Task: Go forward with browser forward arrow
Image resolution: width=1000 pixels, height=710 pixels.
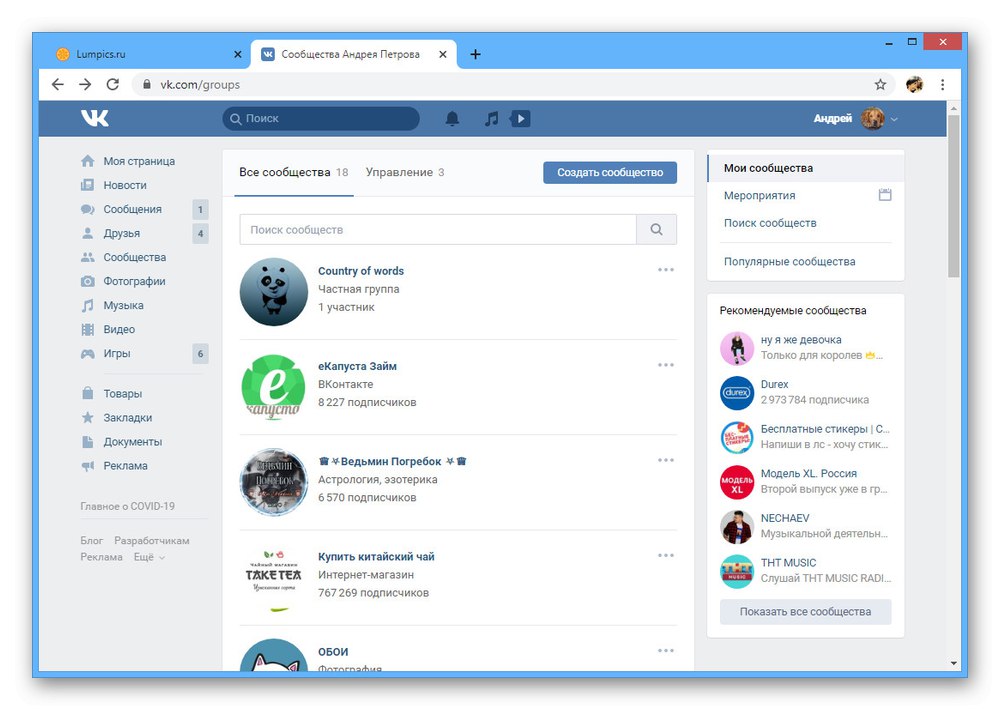Action: point(85,84)
